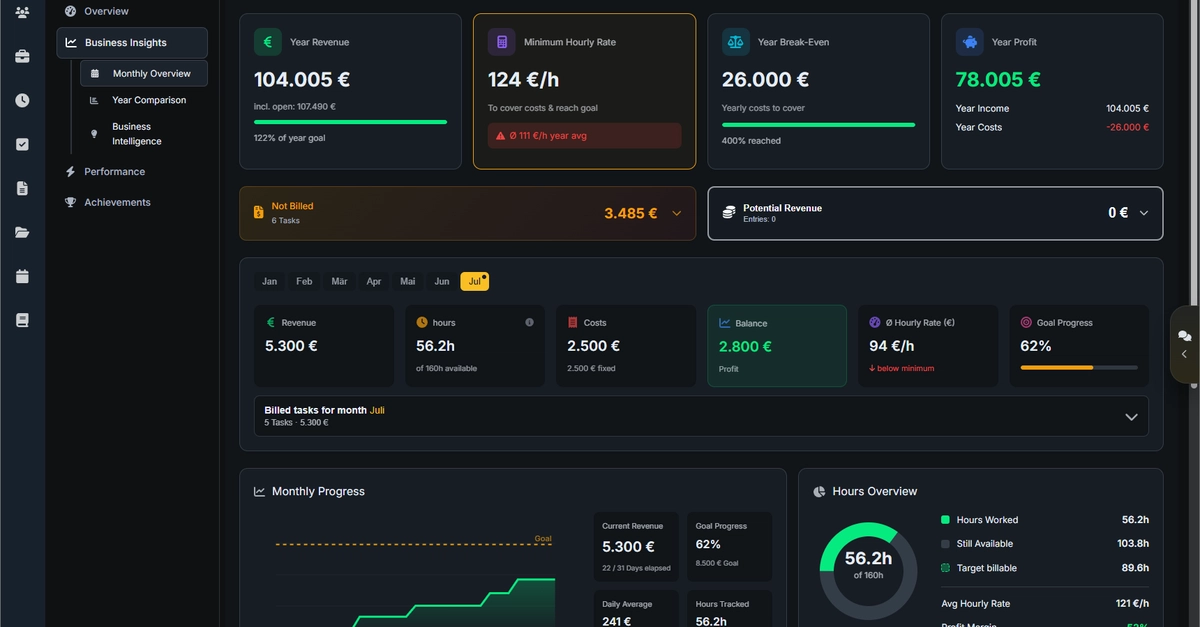Viewport: 1200px width, 627px height.
Task: Click the line chart icon by Monthly Progress
Action: tap(259, 491)
